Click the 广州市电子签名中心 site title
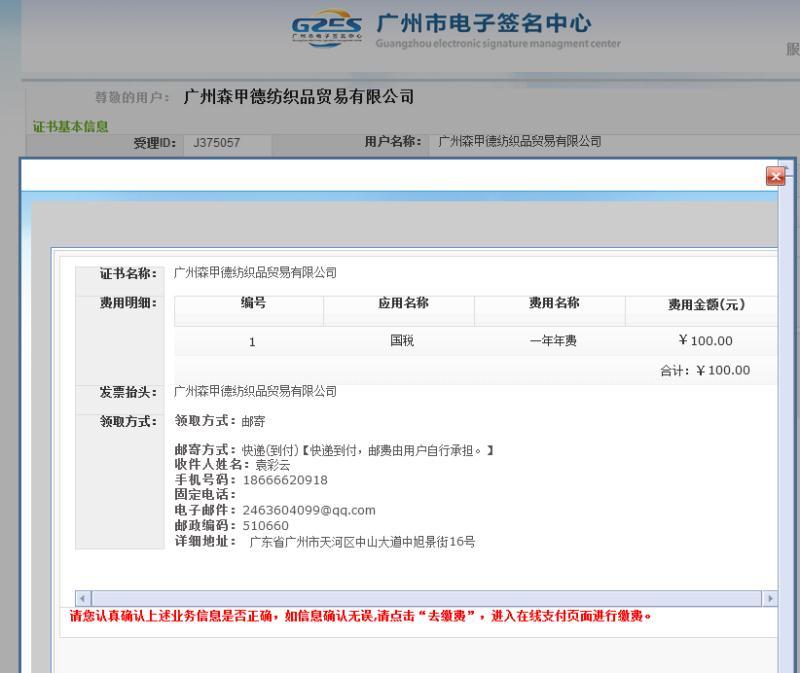This screenshot has width=800, height=673. click(x=484, y=23)
